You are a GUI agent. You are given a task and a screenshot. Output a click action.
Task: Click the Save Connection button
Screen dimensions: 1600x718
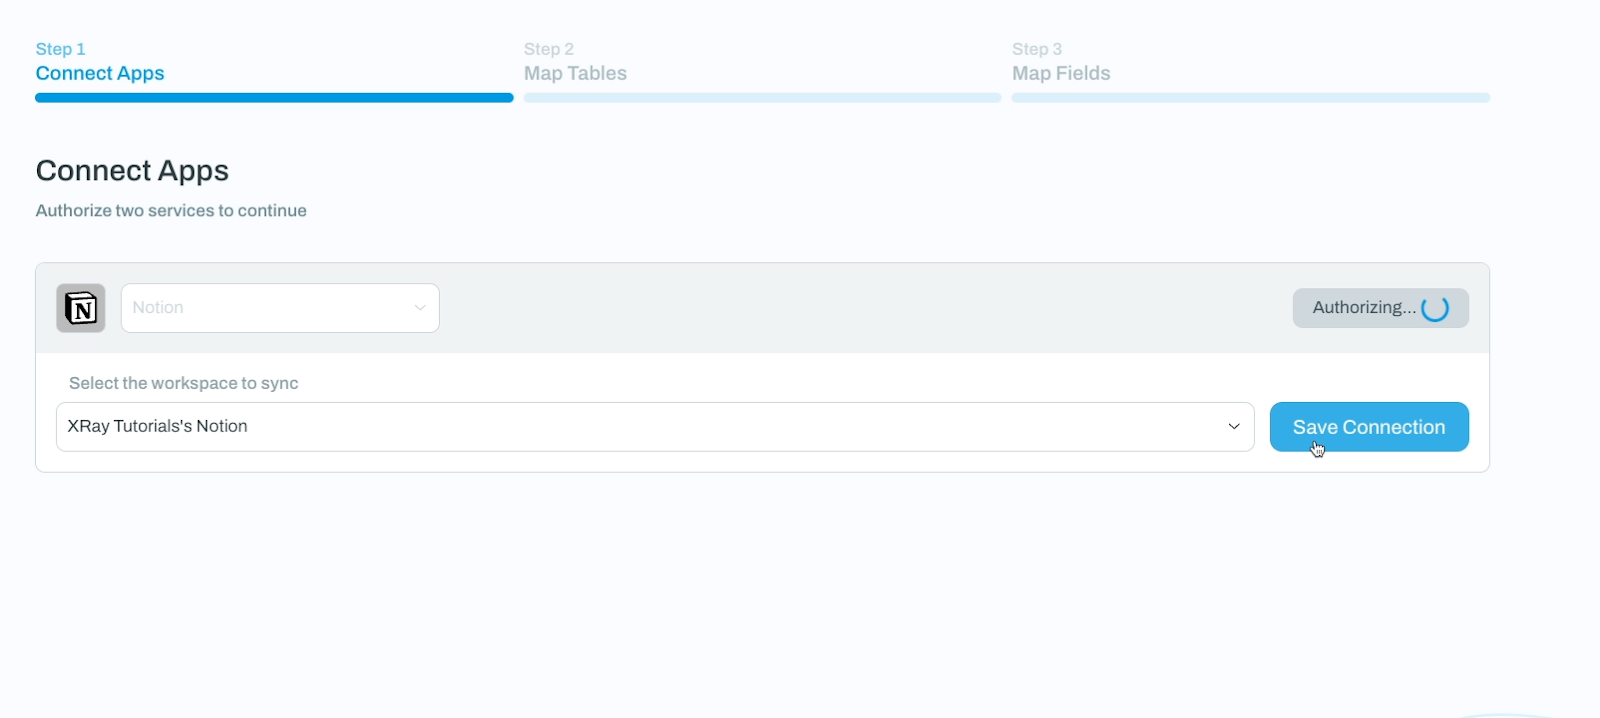(x=1369, y=427)
